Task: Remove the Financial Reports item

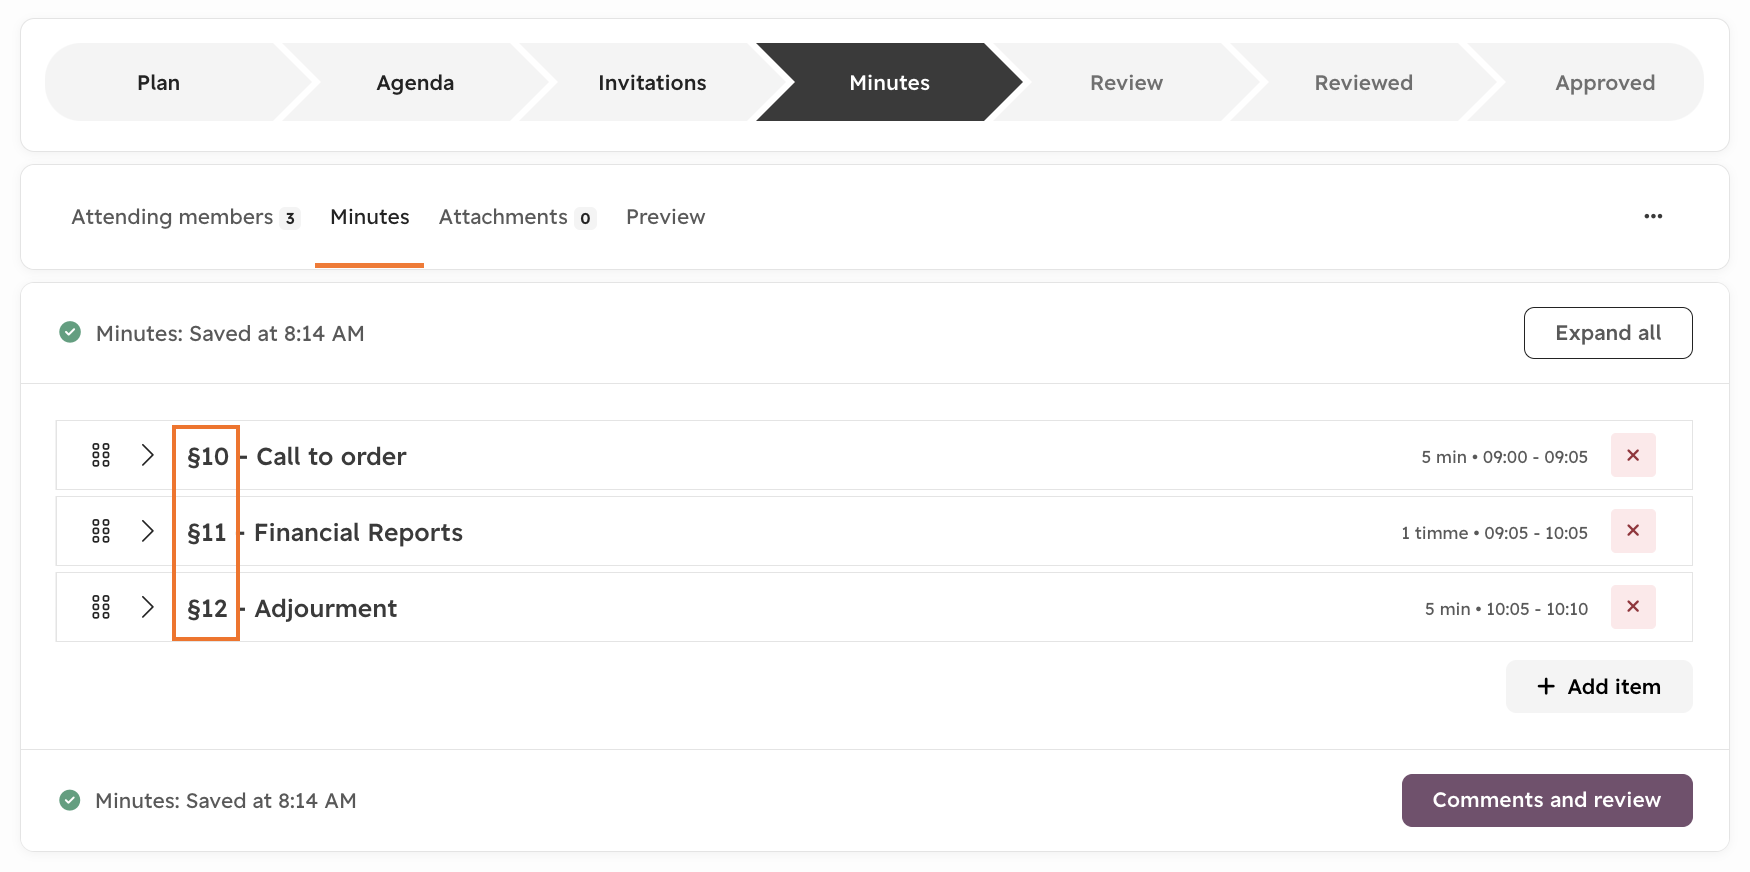Action: (x=1633, y=531)
